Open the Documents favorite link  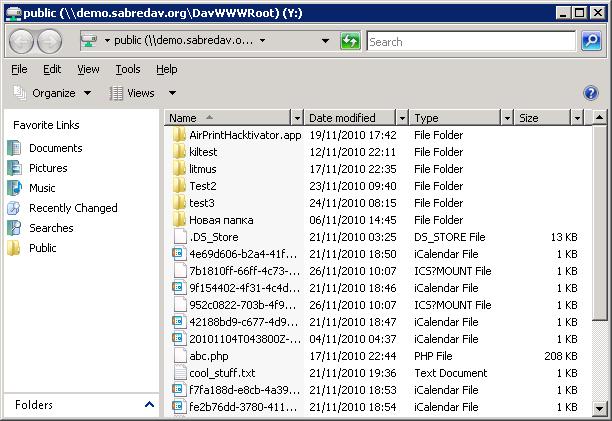coord(56,148)
